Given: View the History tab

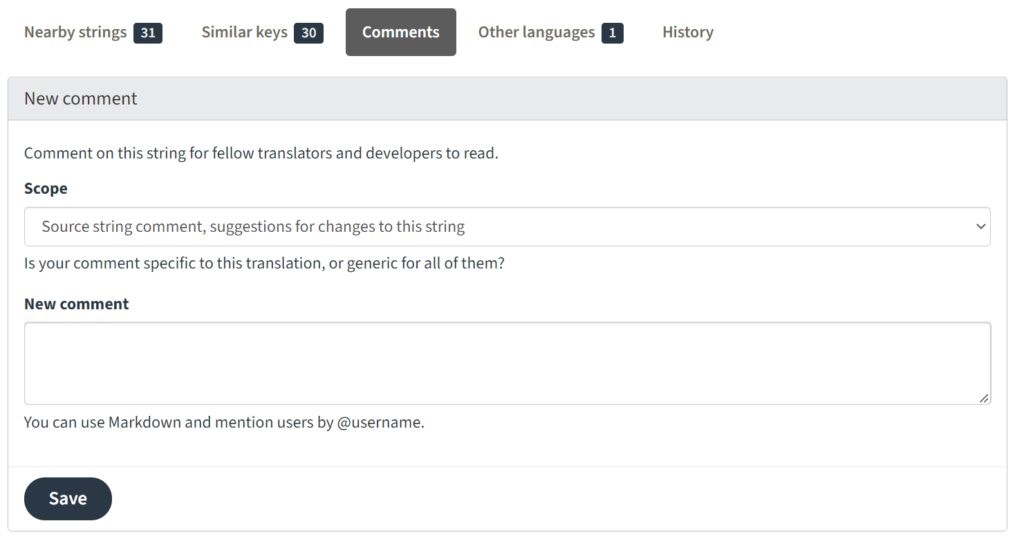Looking at the screenshot, I should point(688,32).
